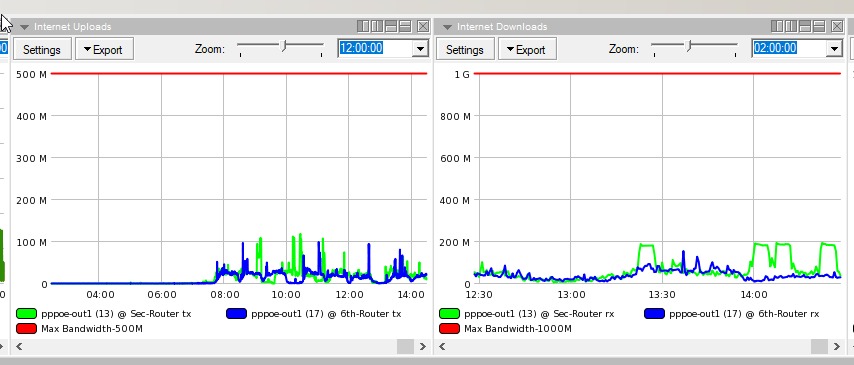Select legend text 'pppoe-out1 (13) @ Sec-Router rx'
Viewport: 854px width, 365px height.
(539, 314)
